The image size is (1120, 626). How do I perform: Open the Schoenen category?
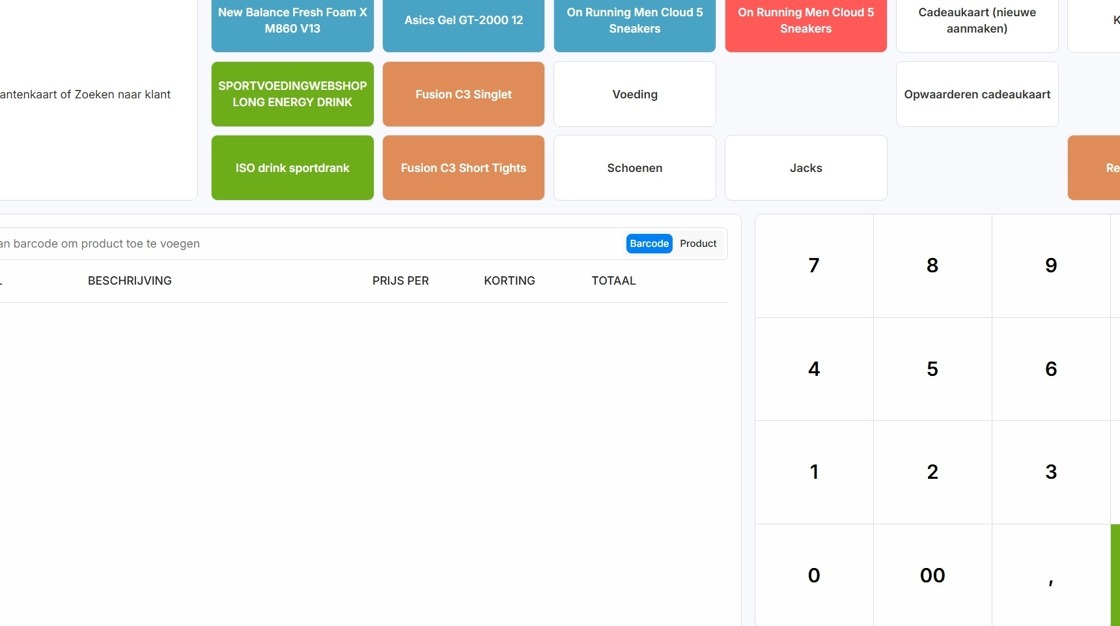pyautogui.click(x=634, y=168)
